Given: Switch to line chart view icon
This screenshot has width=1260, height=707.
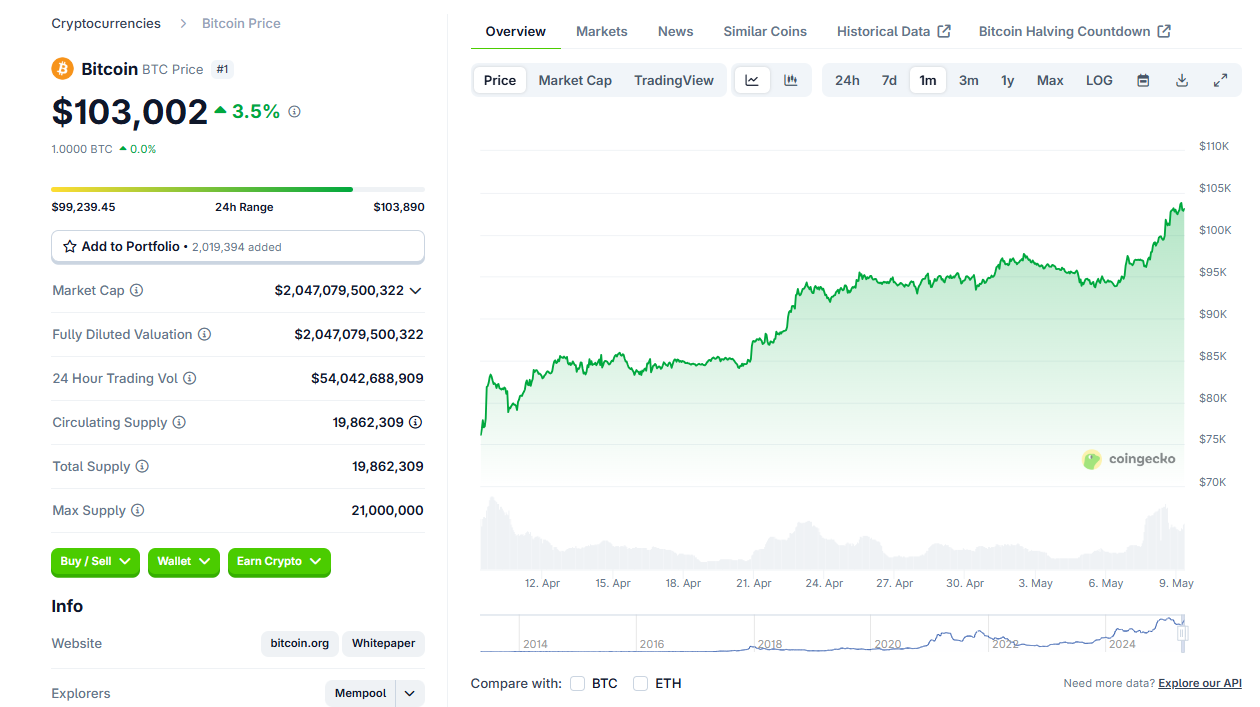Looking at the screenshot, I should click(x=752, y=80).
